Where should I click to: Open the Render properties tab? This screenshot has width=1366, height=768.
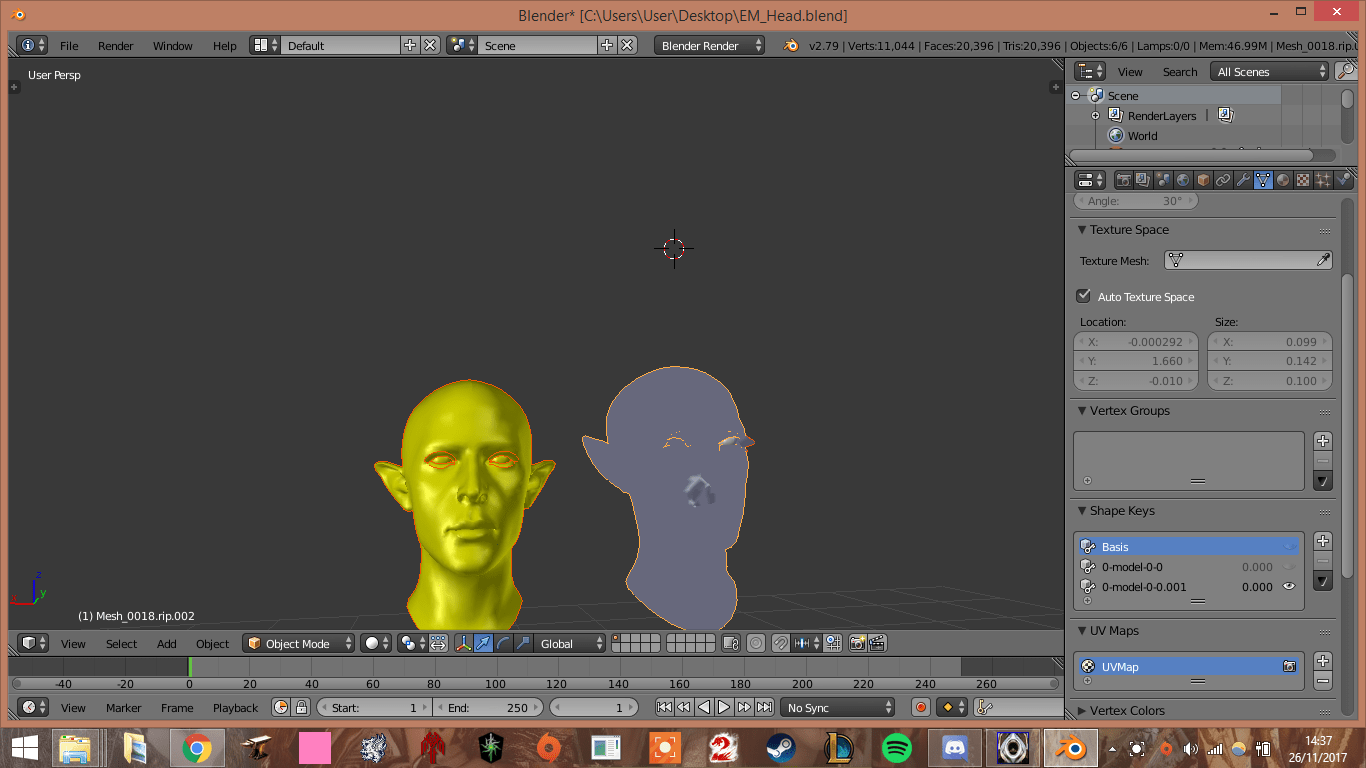coord(1123,179)
